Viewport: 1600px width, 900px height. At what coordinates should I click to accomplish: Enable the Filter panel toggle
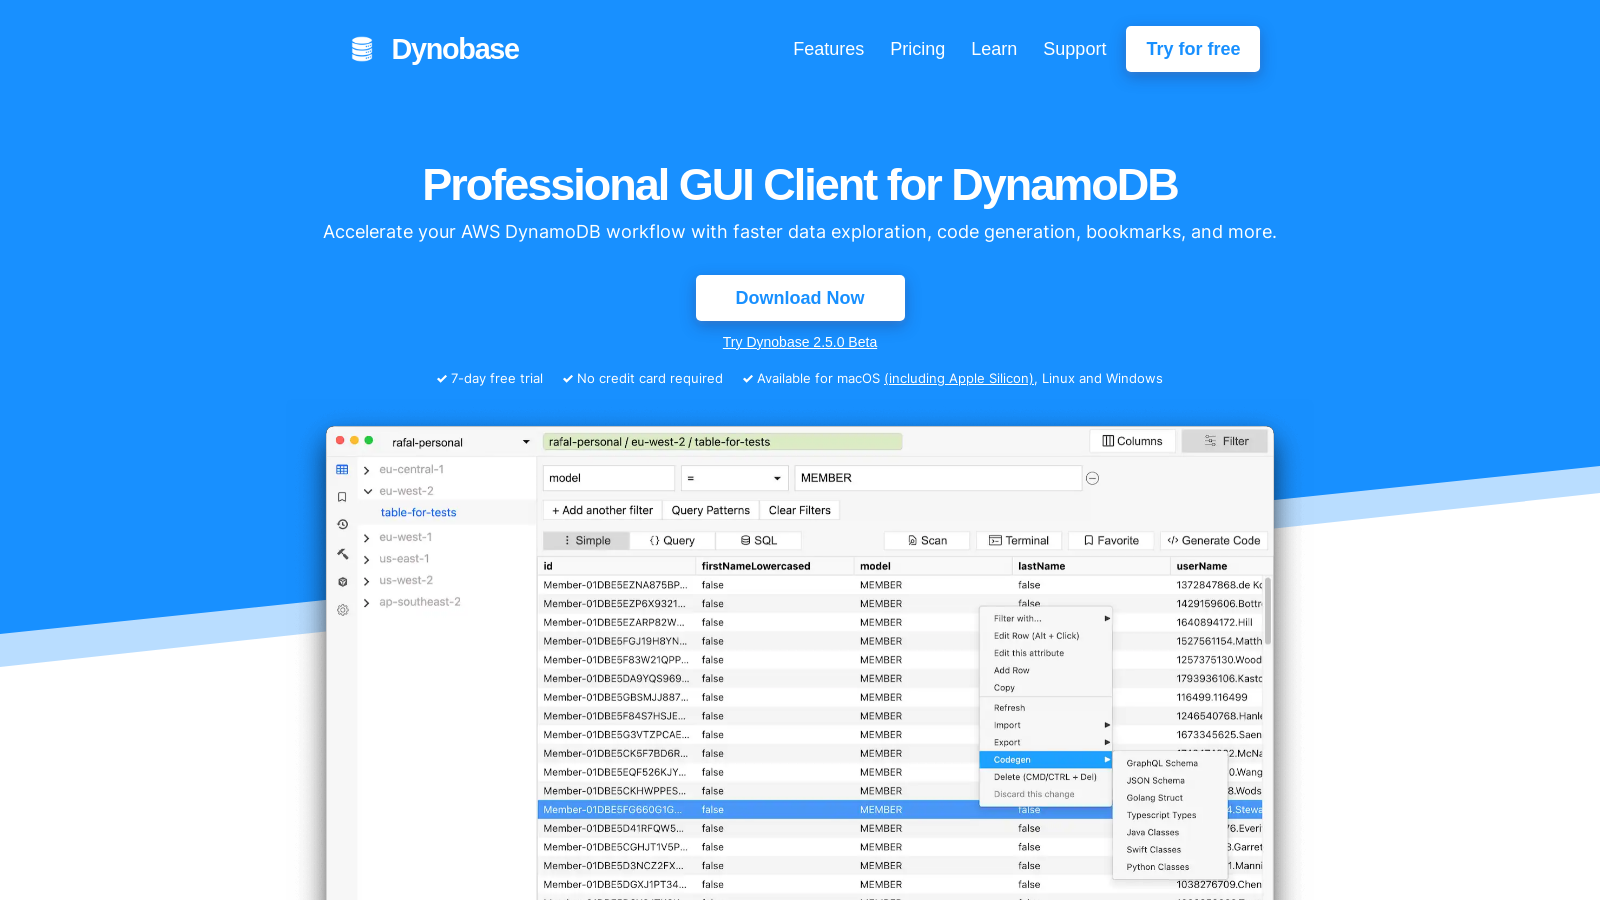pos(1224,440)
